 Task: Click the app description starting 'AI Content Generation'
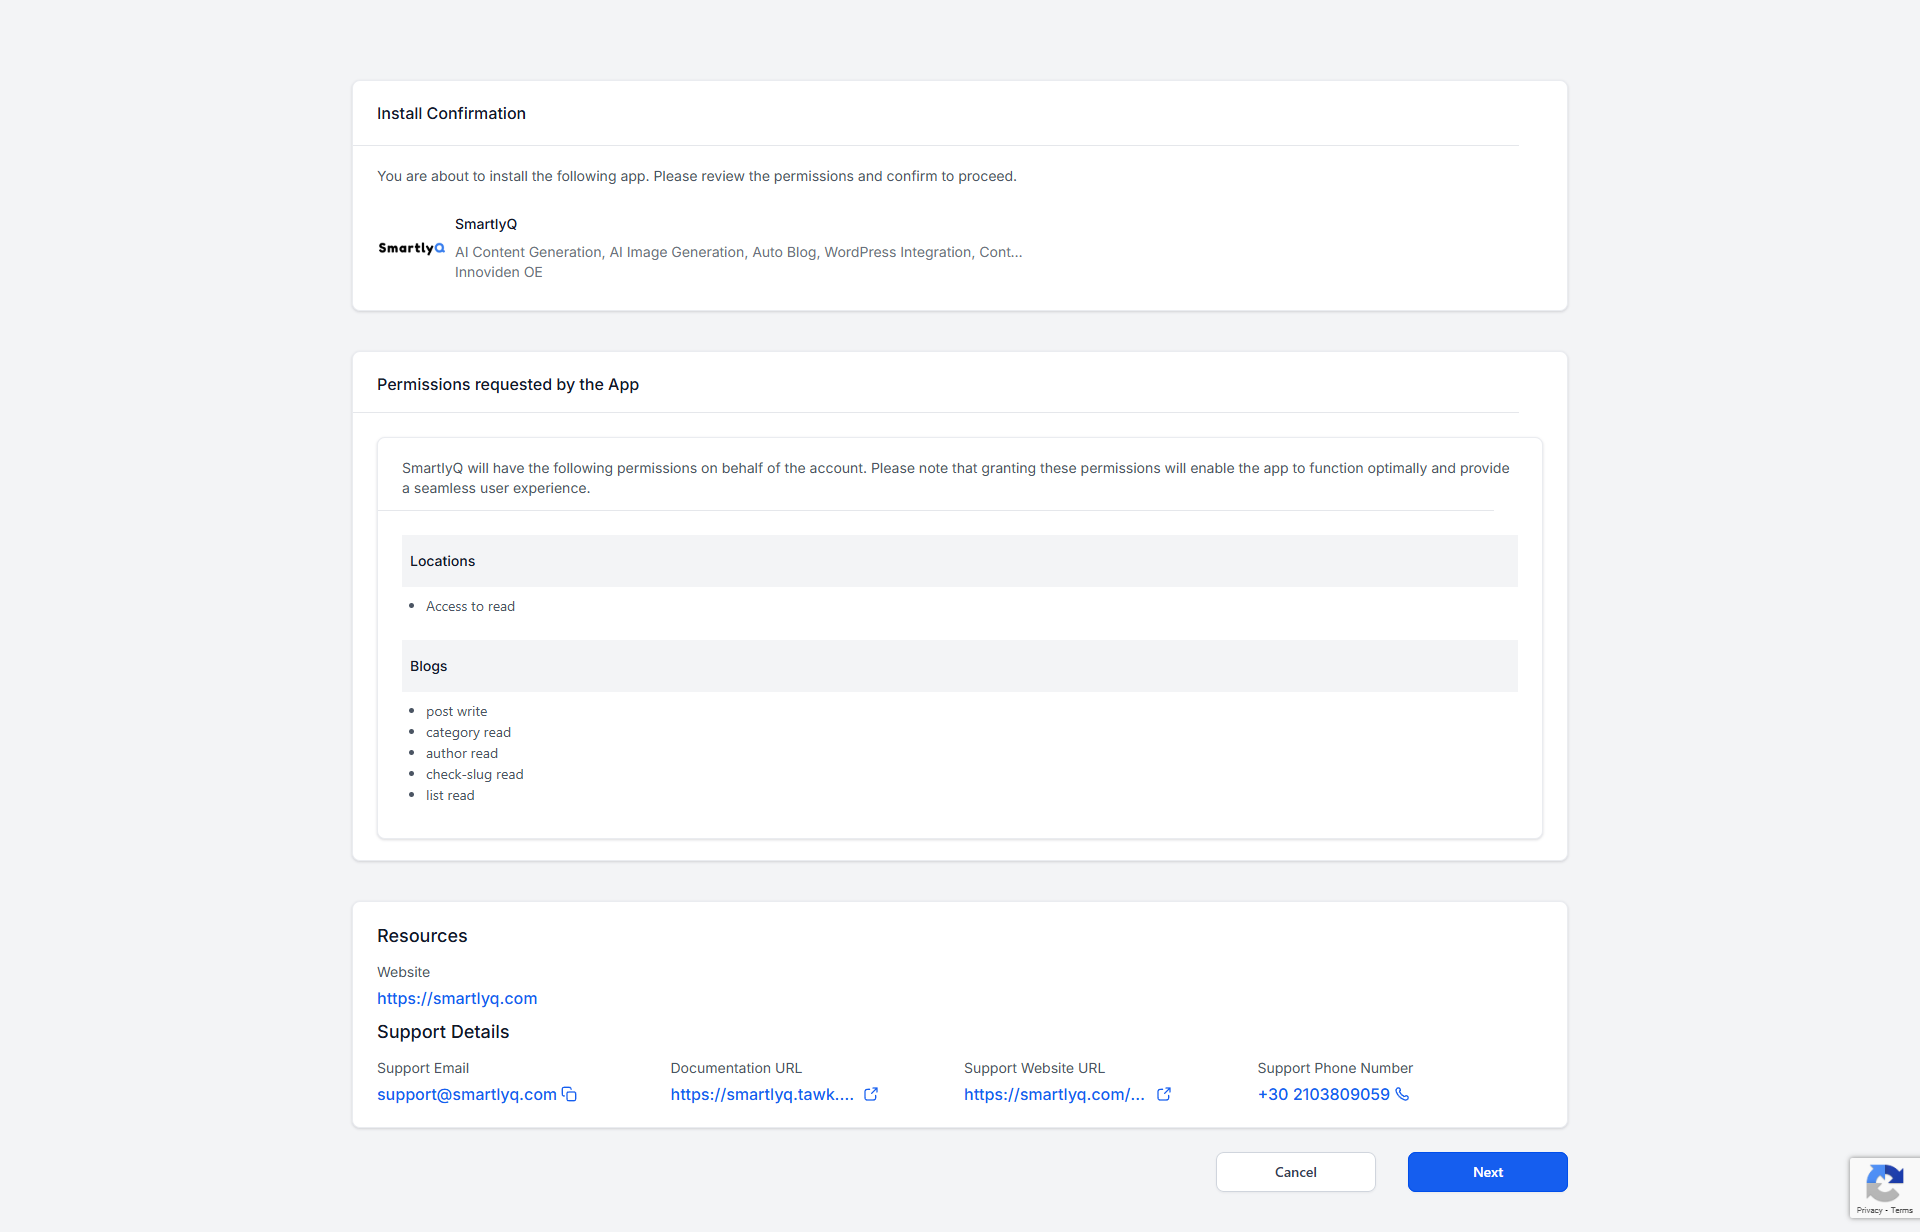(738, 252)
